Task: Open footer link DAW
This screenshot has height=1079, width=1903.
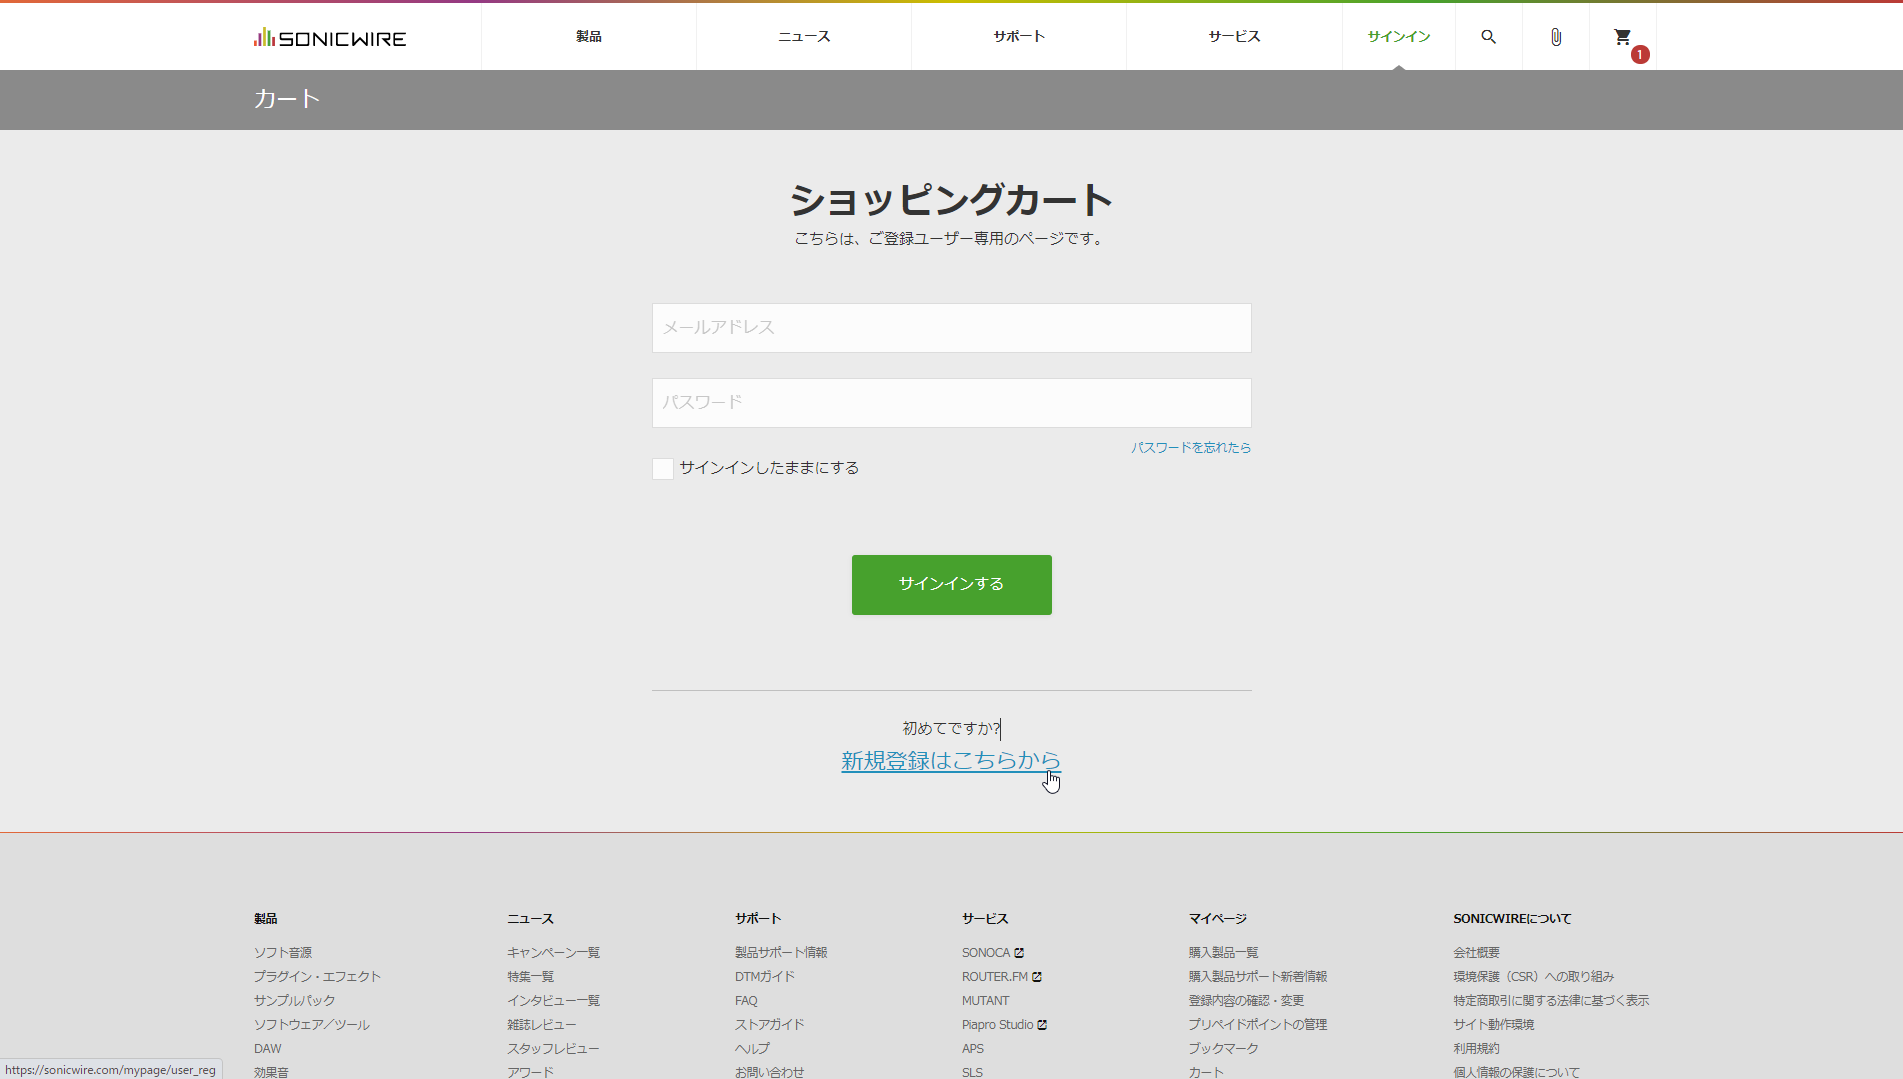Action: tap(268, 1049)
